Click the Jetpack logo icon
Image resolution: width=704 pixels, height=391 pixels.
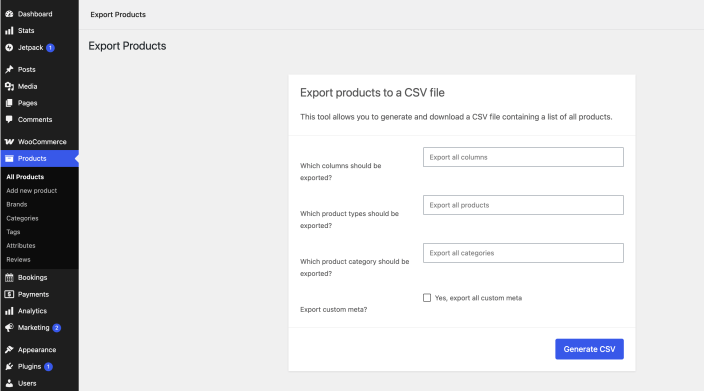pos(9,48)
